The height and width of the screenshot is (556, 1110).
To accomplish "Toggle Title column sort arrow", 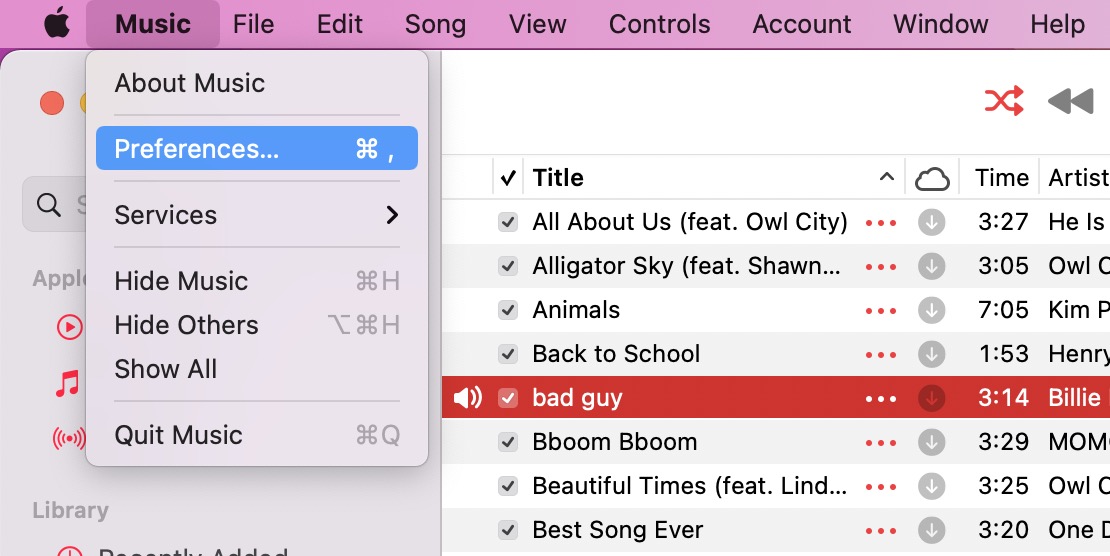I will [886, 178].
